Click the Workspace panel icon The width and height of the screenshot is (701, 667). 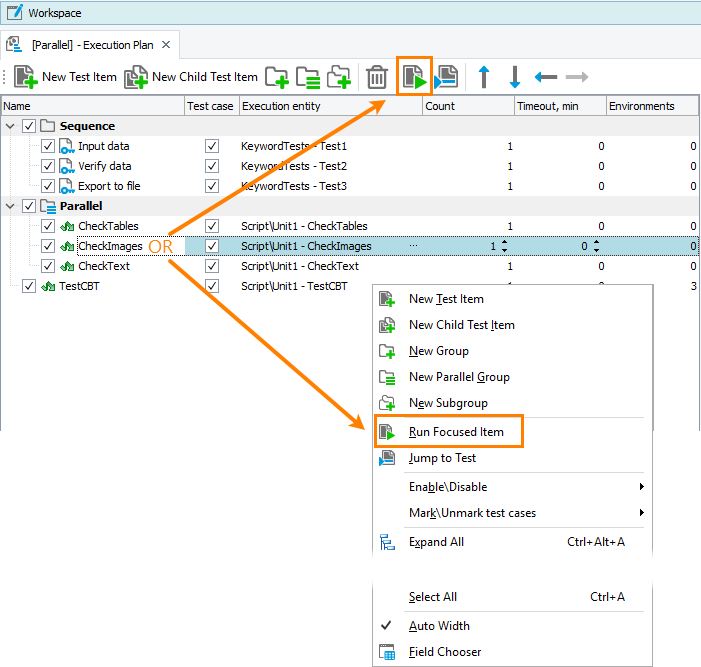(x=14, y=12)
